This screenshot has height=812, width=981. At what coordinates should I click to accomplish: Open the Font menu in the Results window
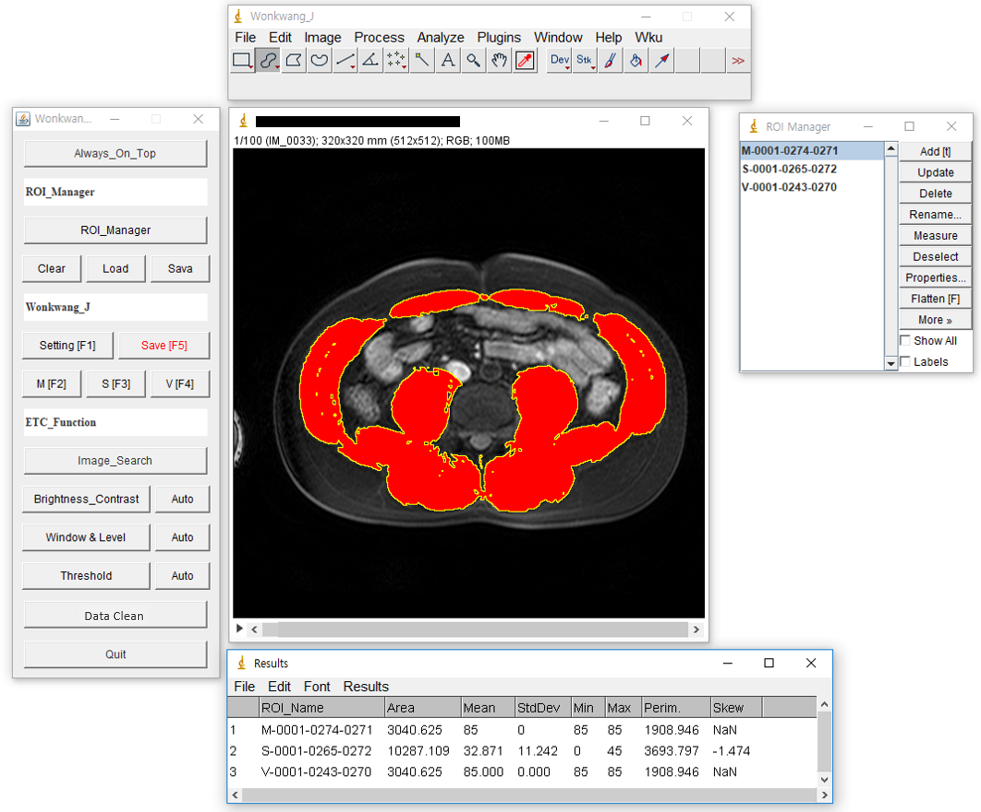(317, 686)
